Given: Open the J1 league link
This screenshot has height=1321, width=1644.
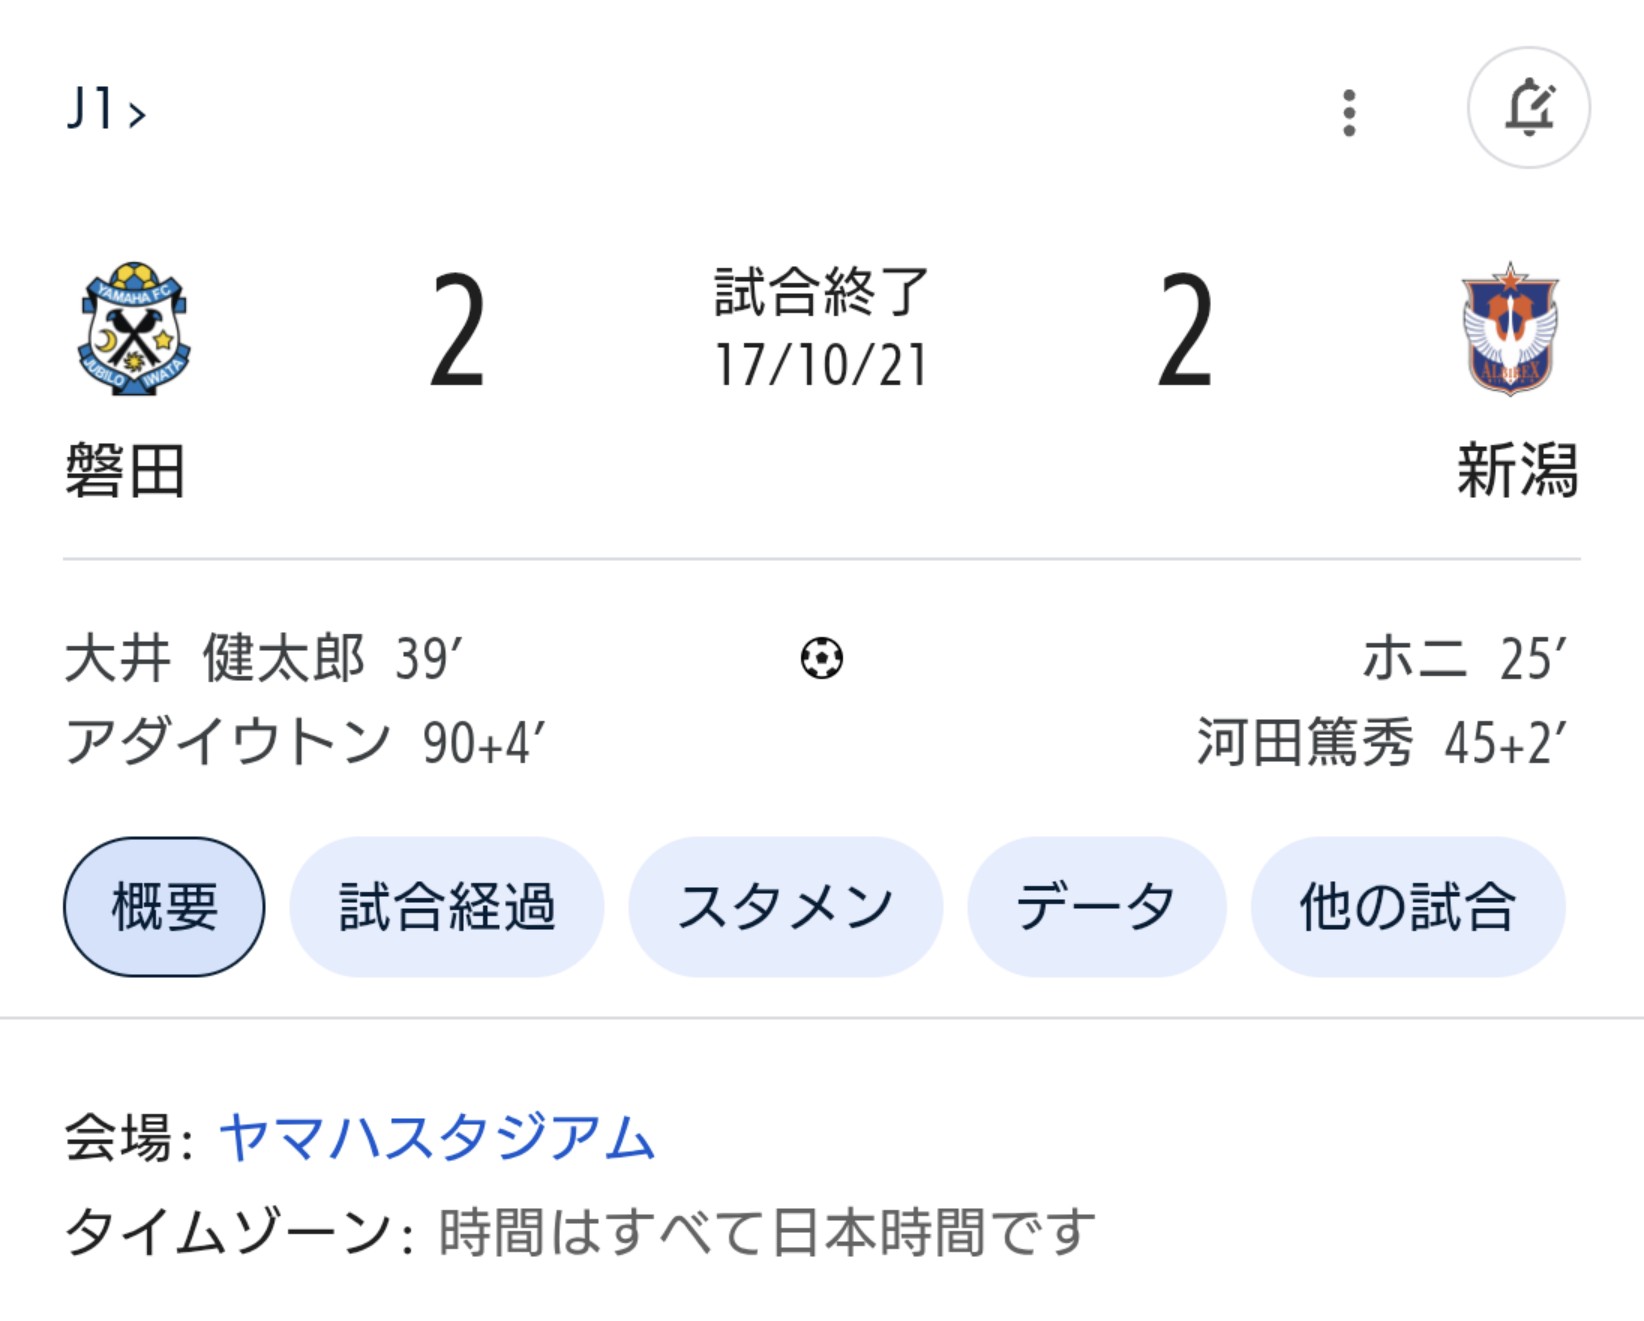Looking at the screenshot, I should (106, 109).
